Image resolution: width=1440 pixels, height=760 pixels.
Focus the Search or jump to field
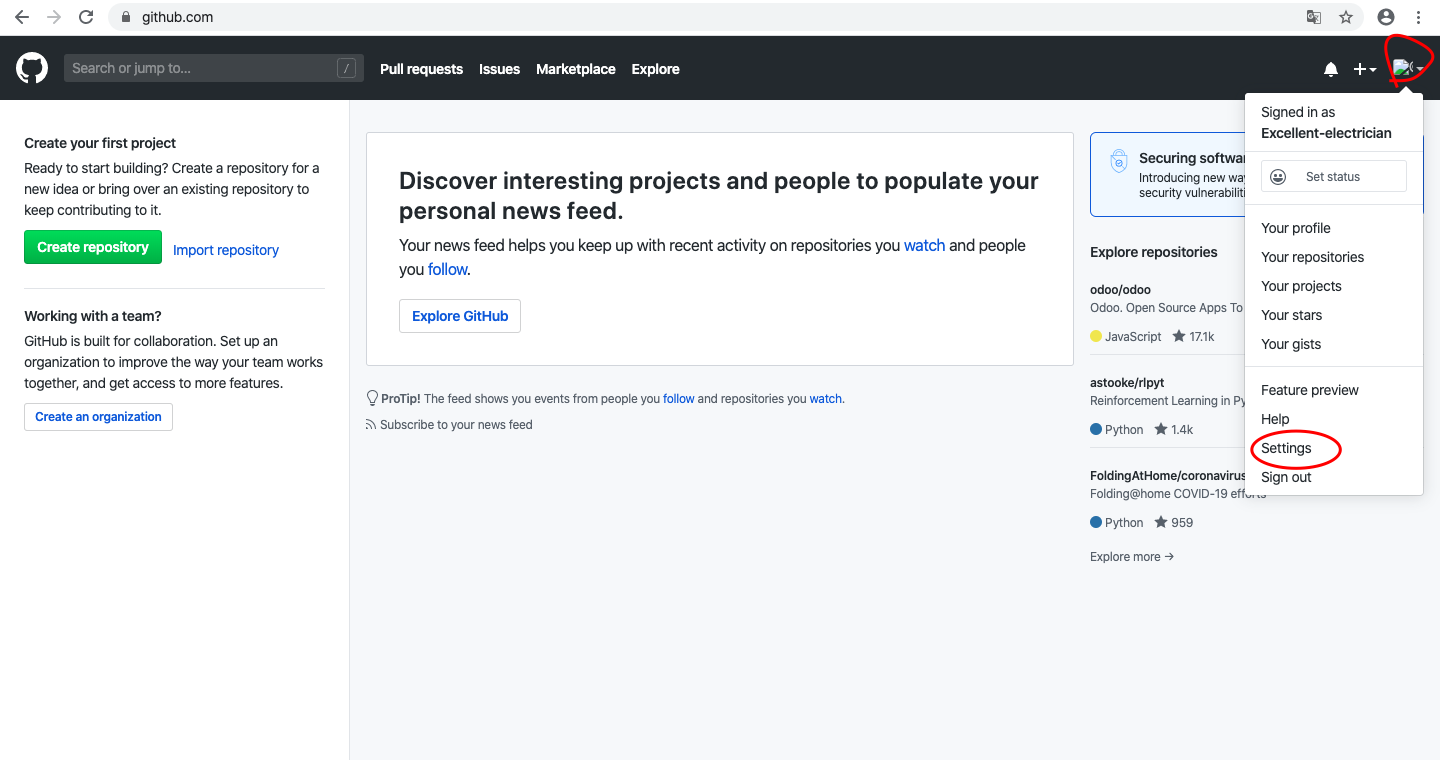coord(214,68)
